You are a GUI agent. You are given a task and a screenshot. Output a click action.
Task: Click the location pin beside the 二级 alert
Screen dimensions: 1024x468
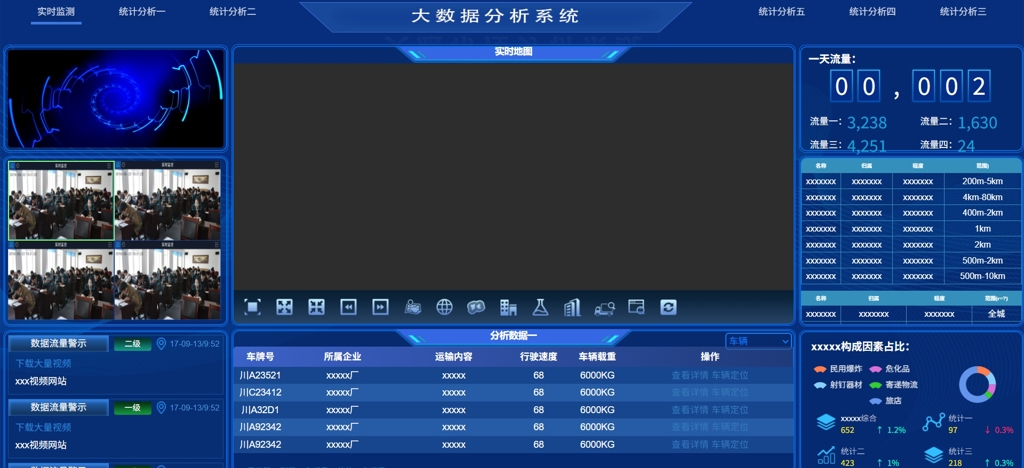point(161,344)
